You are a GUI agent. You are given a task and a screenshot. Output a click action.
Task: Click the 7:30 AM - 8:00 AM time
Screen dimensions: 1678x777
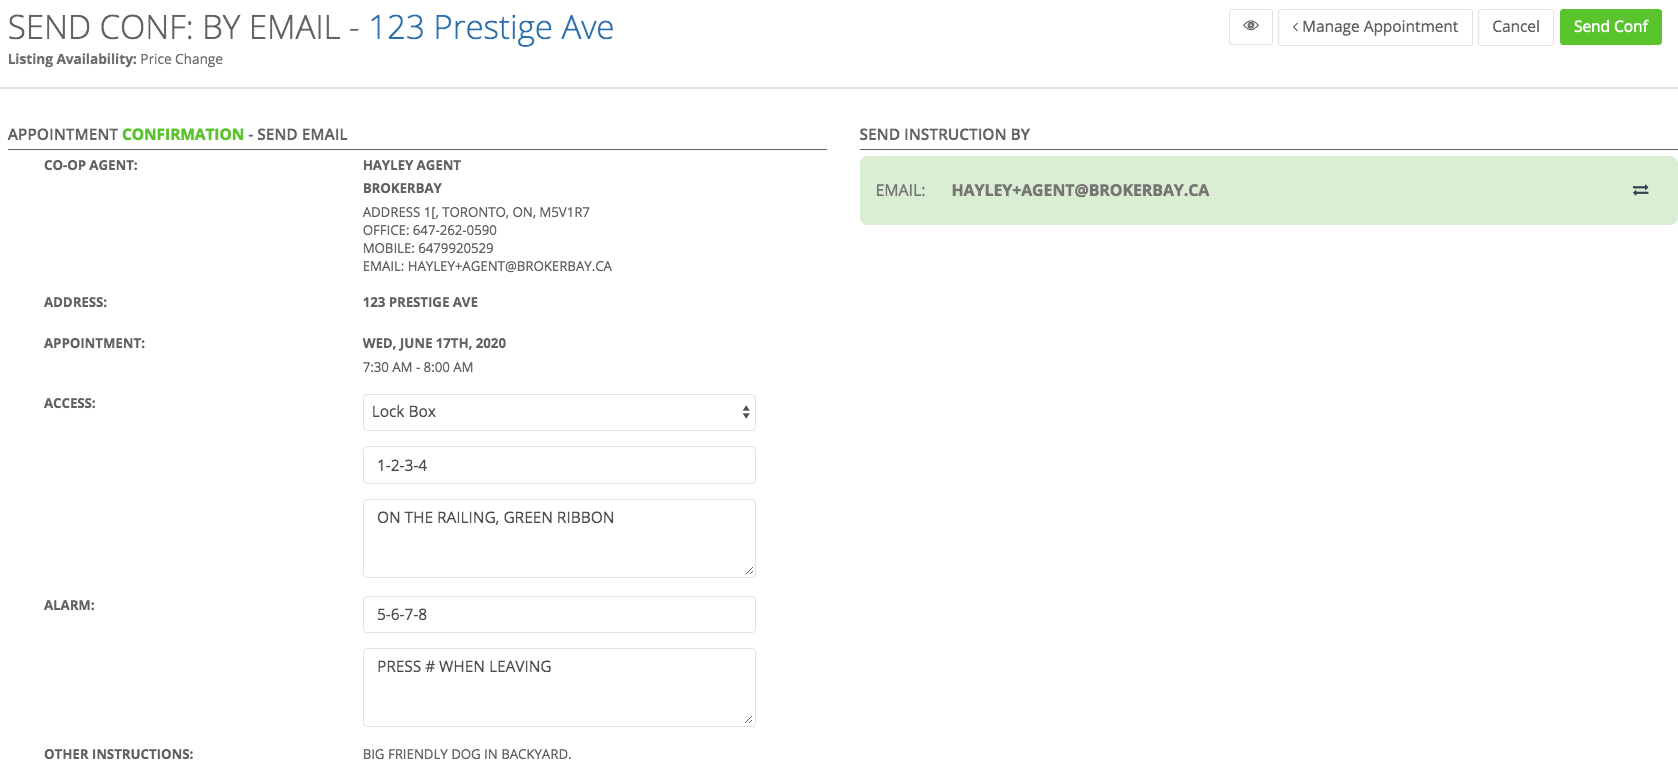[x=418, y=367]
